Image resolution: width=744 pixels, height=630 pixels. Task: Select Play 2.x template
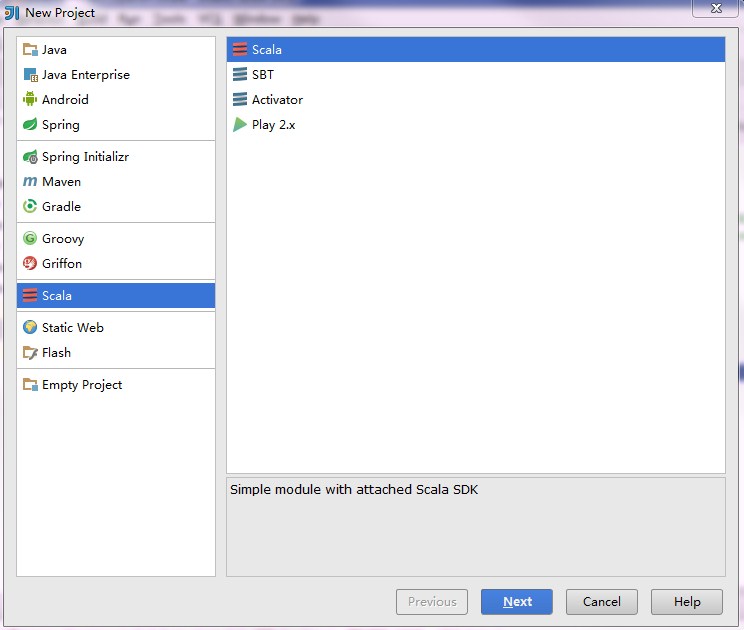(476, 124)
